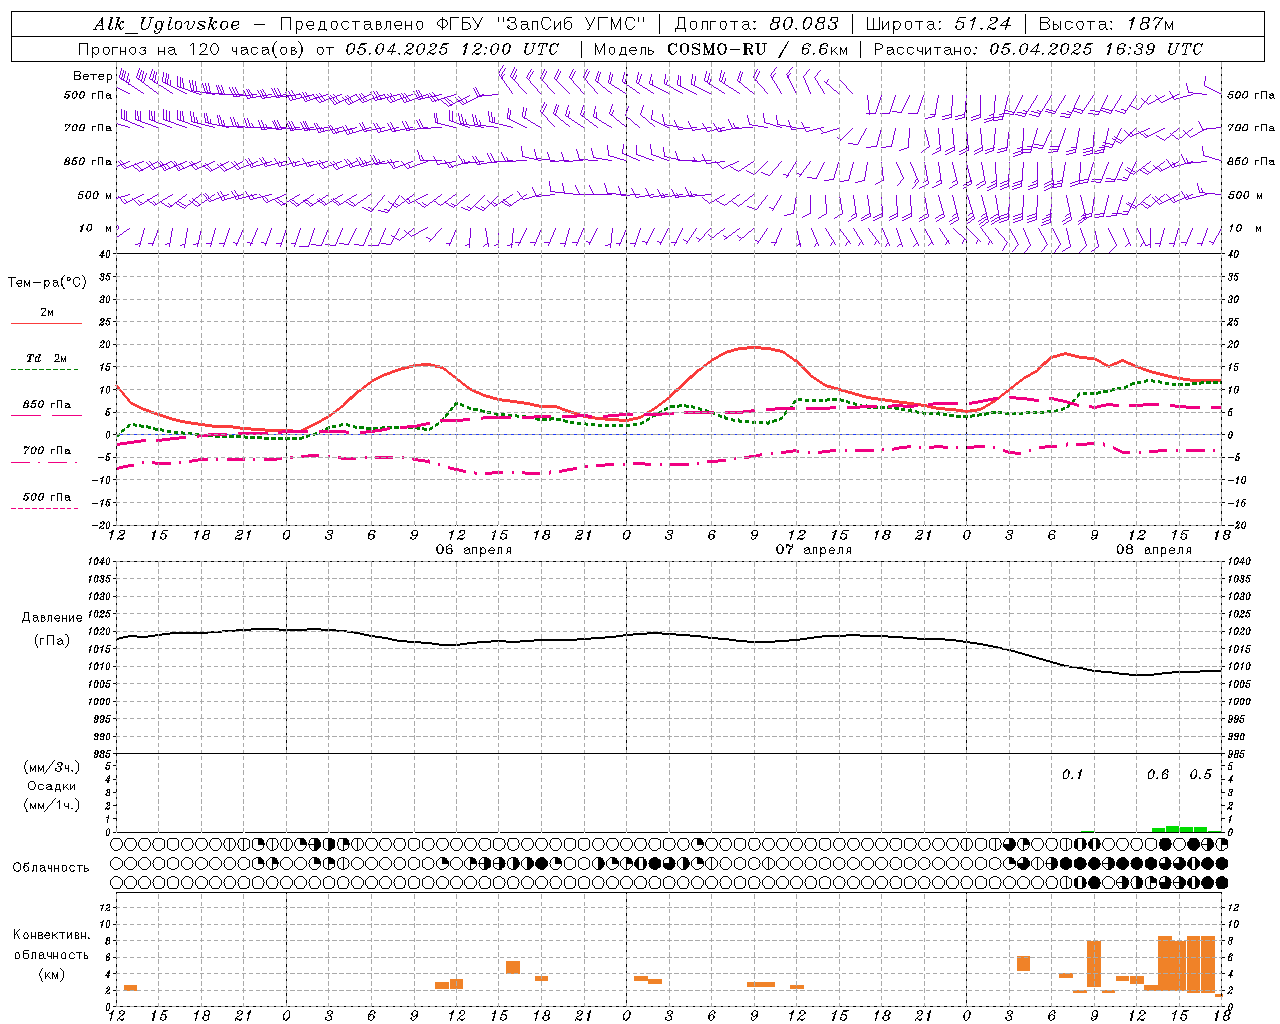Click the tall orange convective bar at 9h 08 апреля
Image resolution: width=1280 pixels, height=1024 pixels.
1094,963
